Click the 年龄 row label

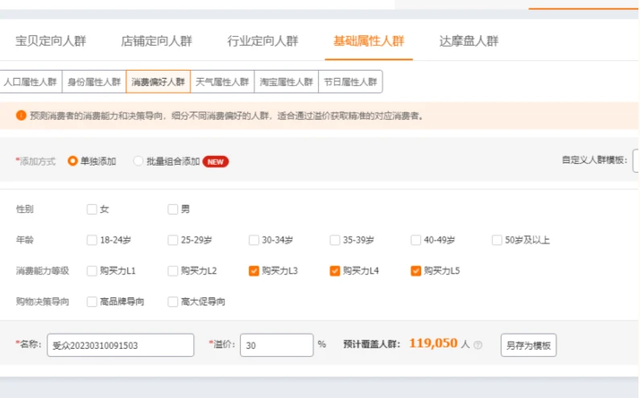[24, 240]
